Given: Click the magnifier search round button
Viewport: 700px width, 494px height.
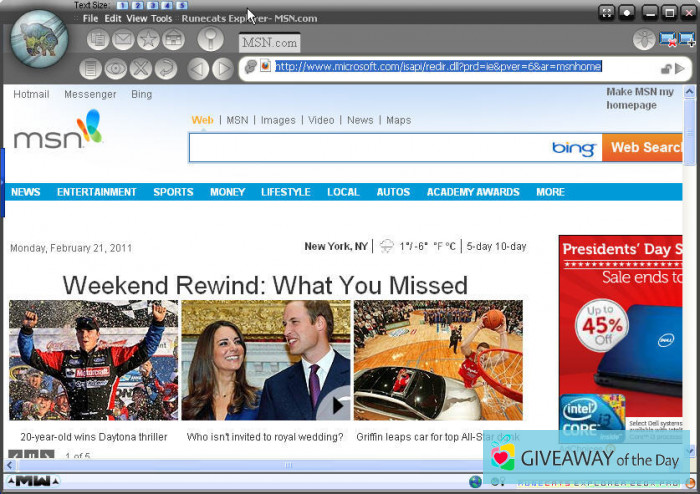Looking at the screenshot, I should pos(210,39).
